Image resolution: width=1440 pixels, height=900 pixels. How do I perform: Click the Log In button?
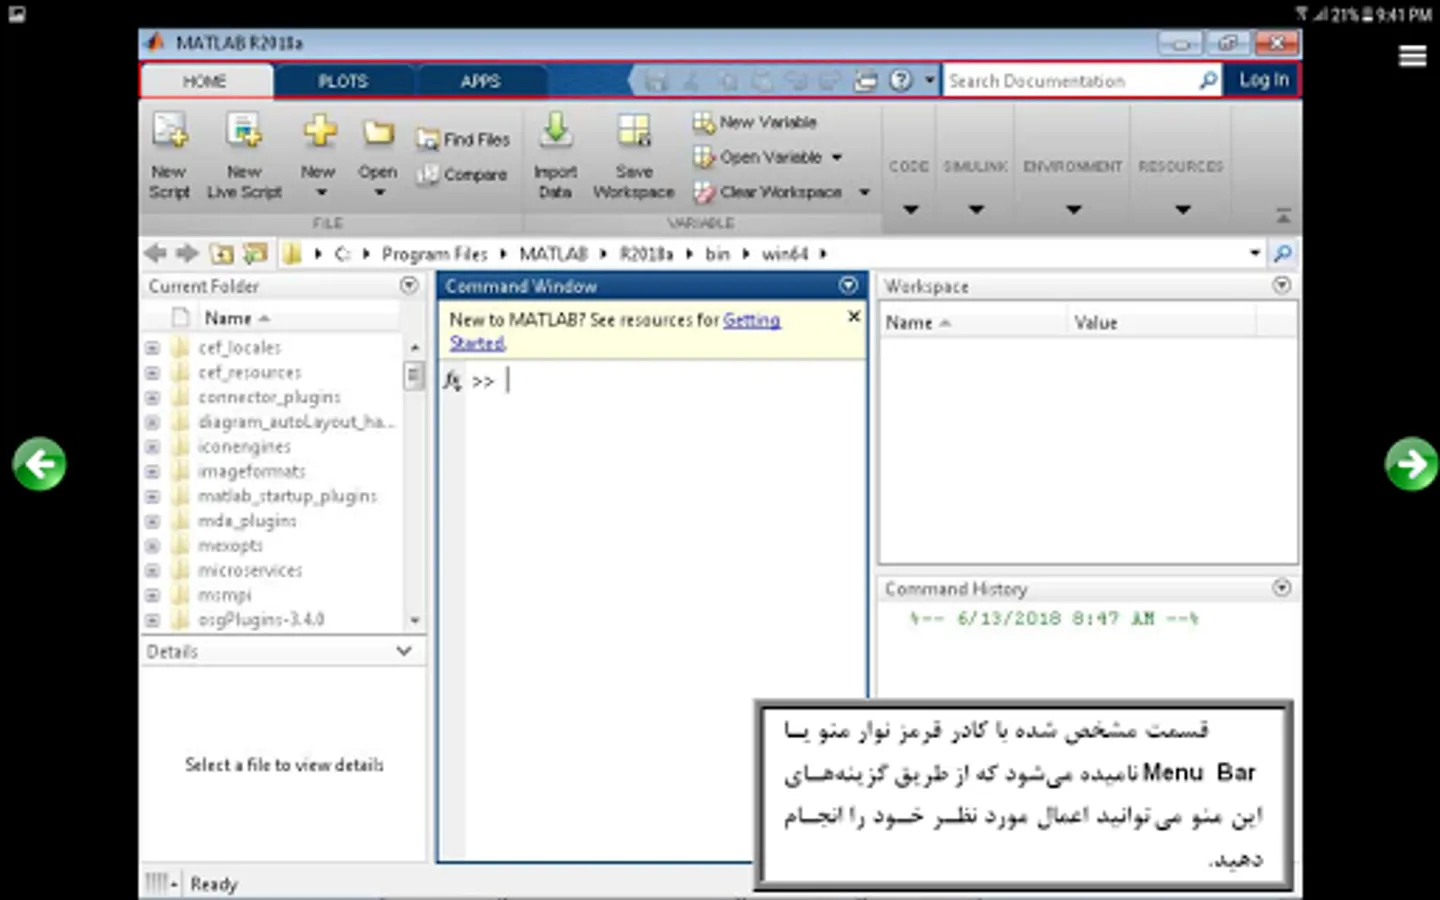[x=1264, y=80]
